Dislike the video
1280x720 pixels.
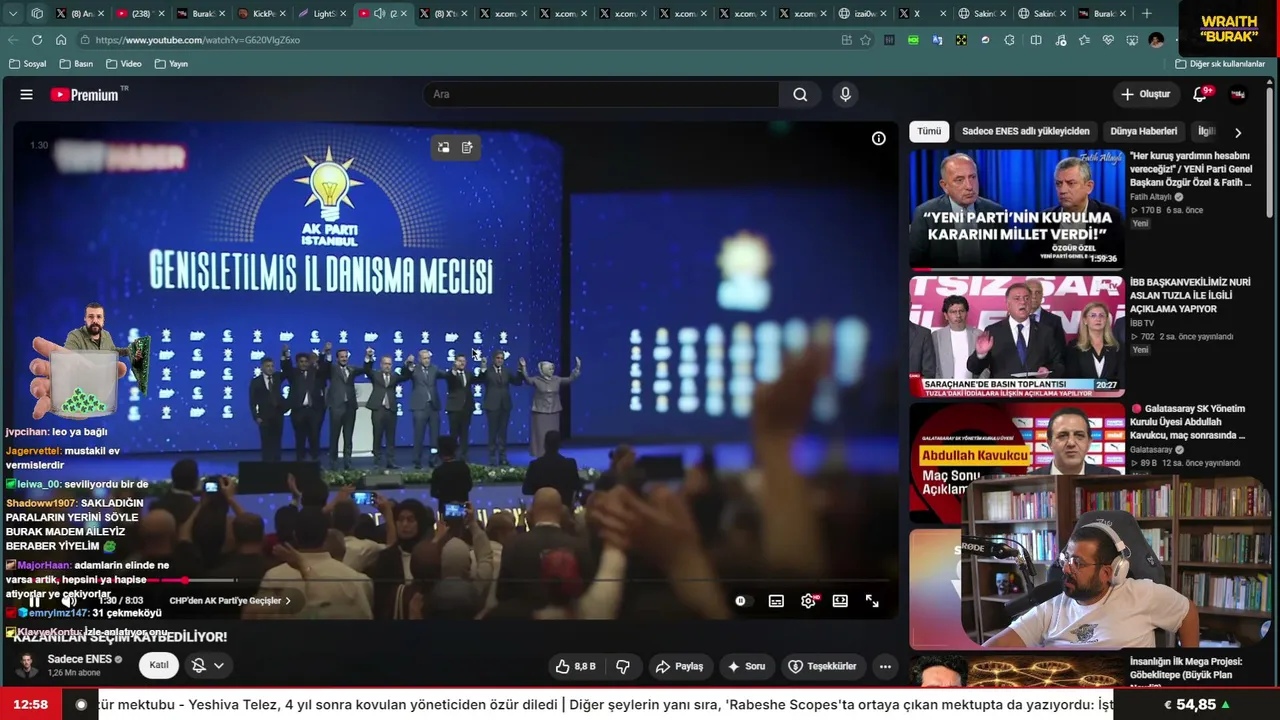pos(623,666)
